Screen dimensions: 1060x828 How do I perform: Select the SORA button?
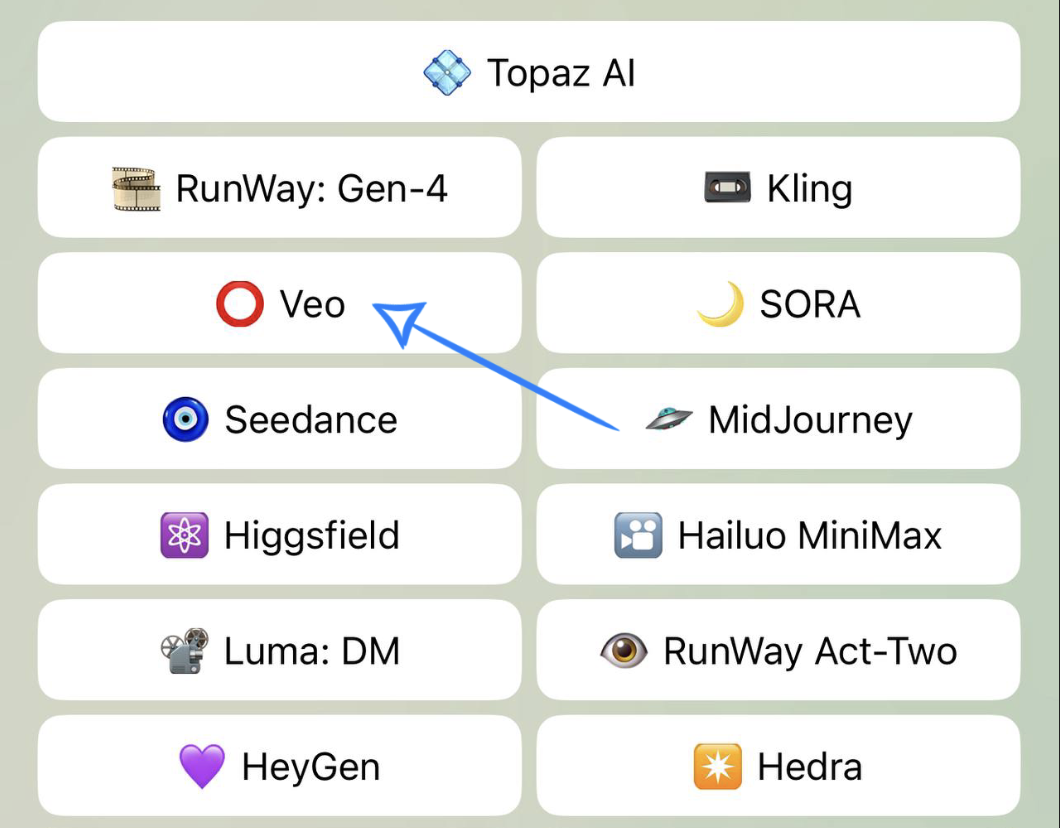coord(810,304)
